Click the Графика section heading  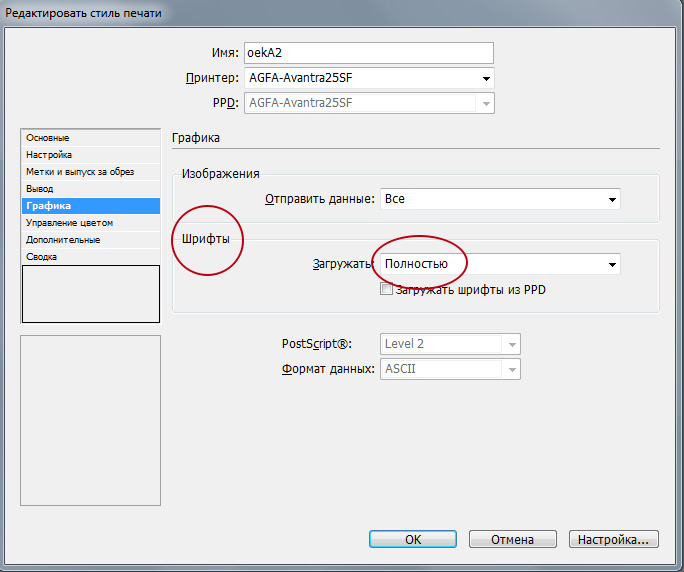pyautogui.click(x=196, y=138)
